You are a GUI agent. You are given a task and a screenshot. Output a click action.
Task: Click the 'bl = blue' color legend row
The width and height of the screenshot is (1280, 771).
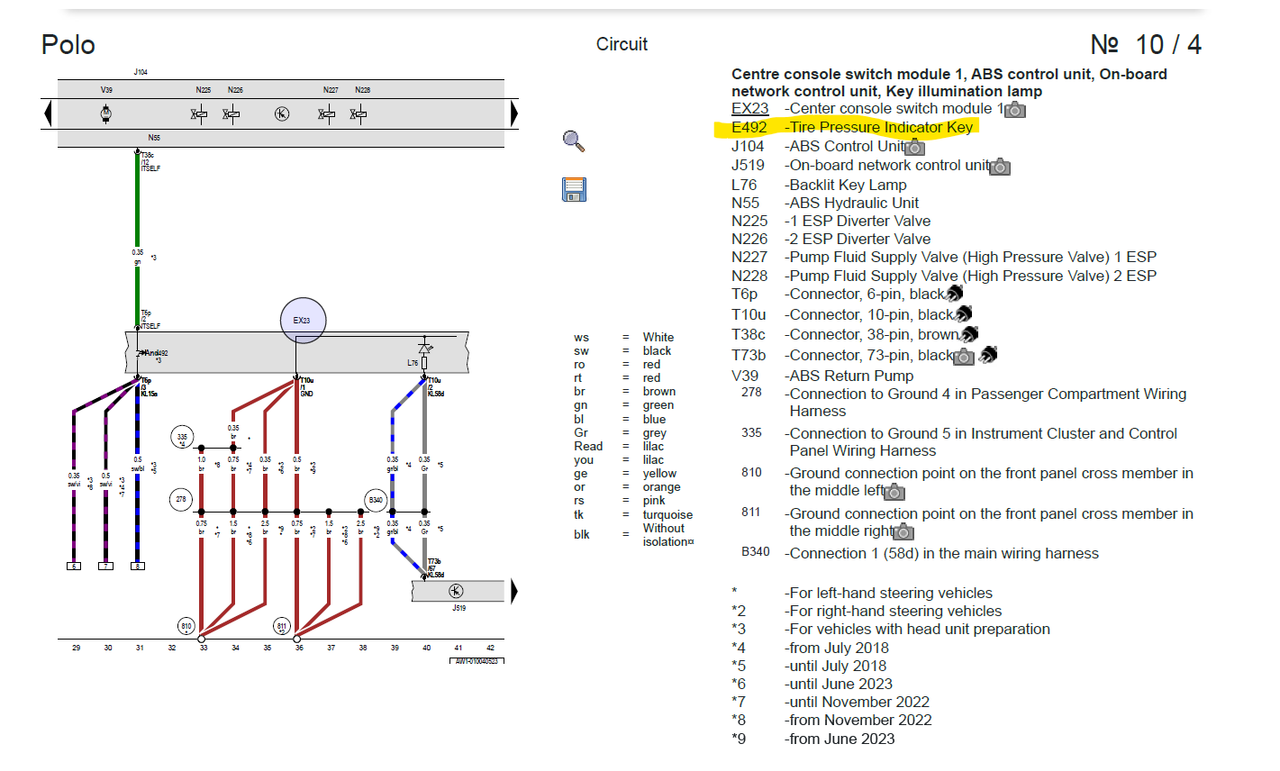tap(619, 420)
